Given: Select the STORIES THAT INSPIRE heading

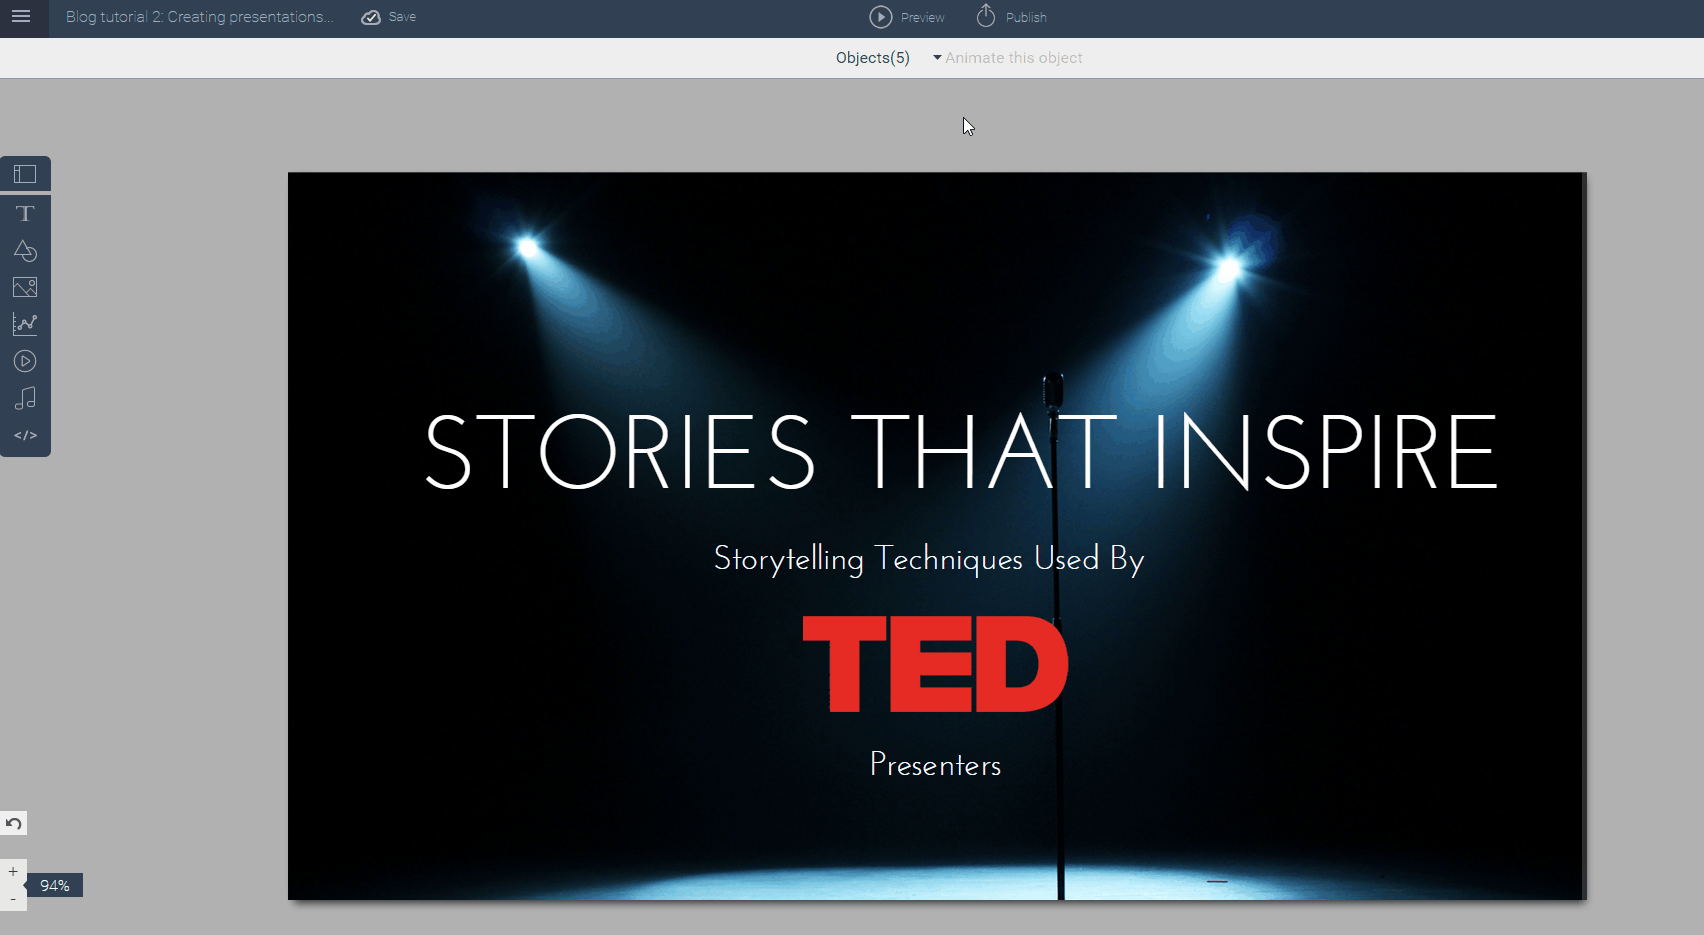Looking at the screenshot, I should coord(961,452).
